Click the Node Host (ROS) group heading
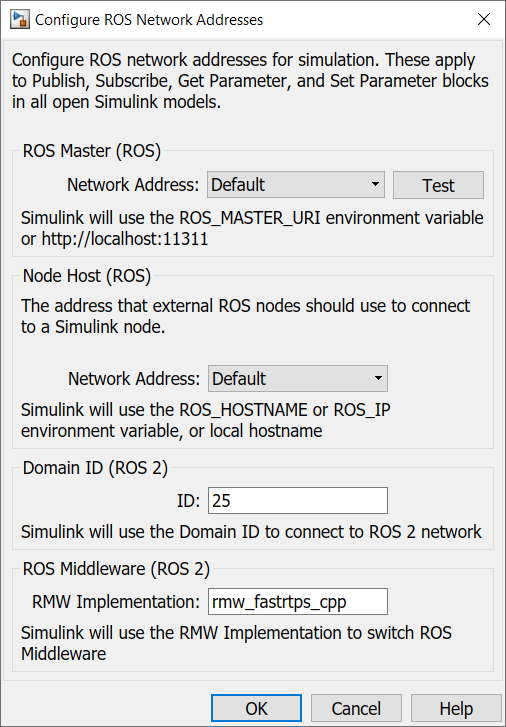The height and width of the screenshot is (727, 506). coord(87,276)
